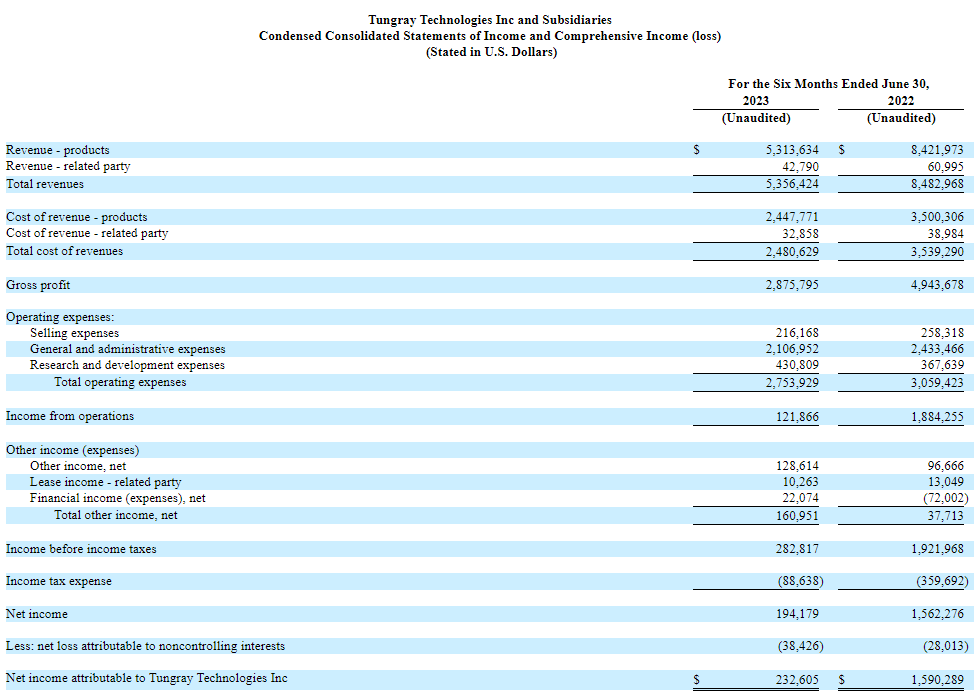The width and height of the screenshot is (977, 696).
Task: Select the value 2,433,466
Action: click(936, 349)
